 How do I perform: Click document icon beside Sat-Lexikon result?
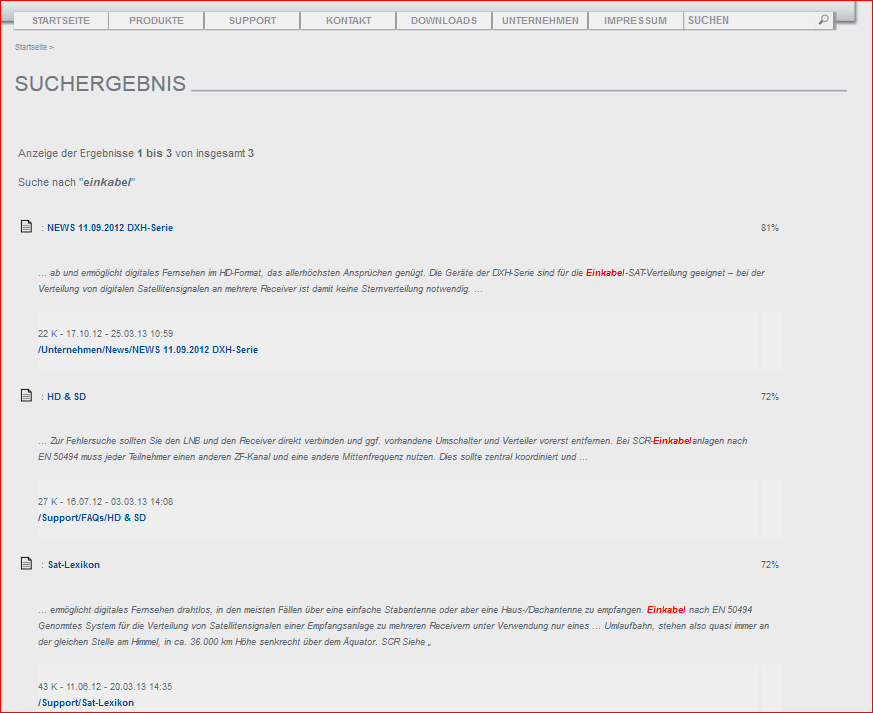tap(27, 564)
